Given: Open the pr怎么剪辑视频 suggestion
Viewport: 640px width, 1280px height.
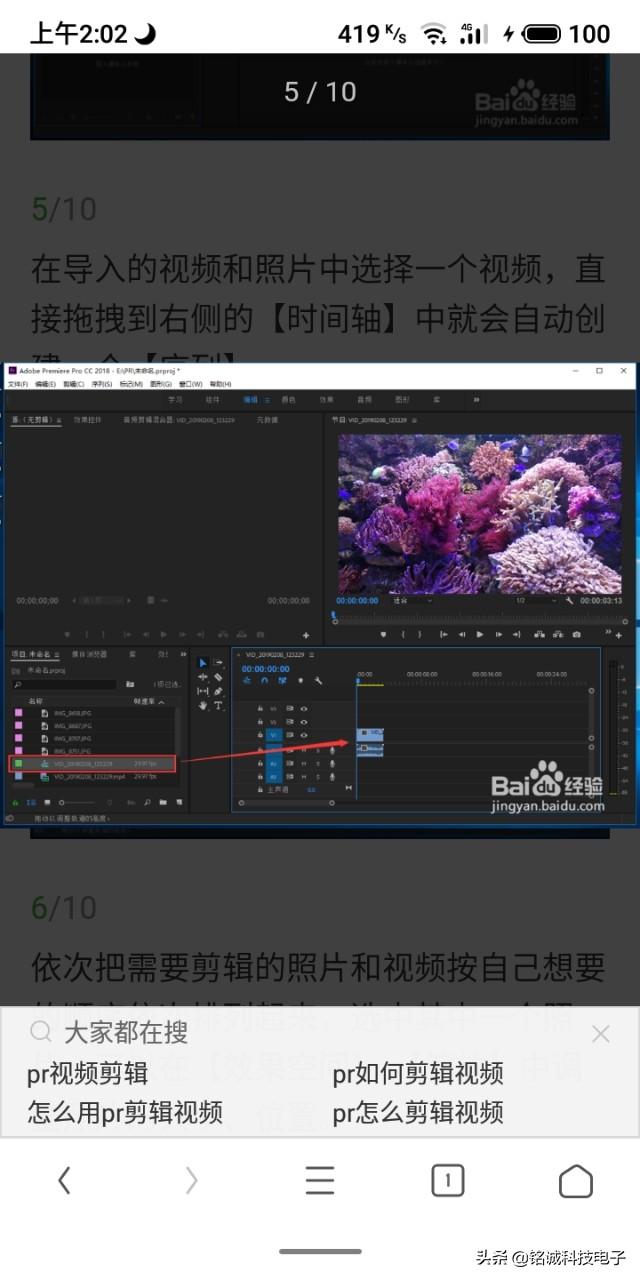Looking at the screenshot, I should 418,1112.
